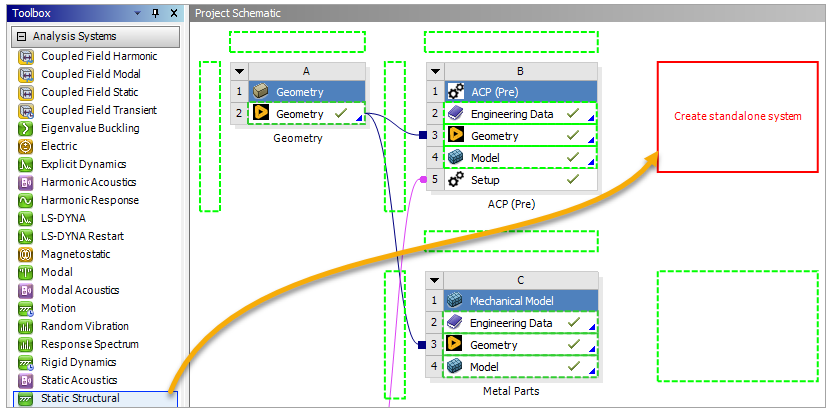Select Magnetostatic text in Toolbox

(x=76, y=254)
